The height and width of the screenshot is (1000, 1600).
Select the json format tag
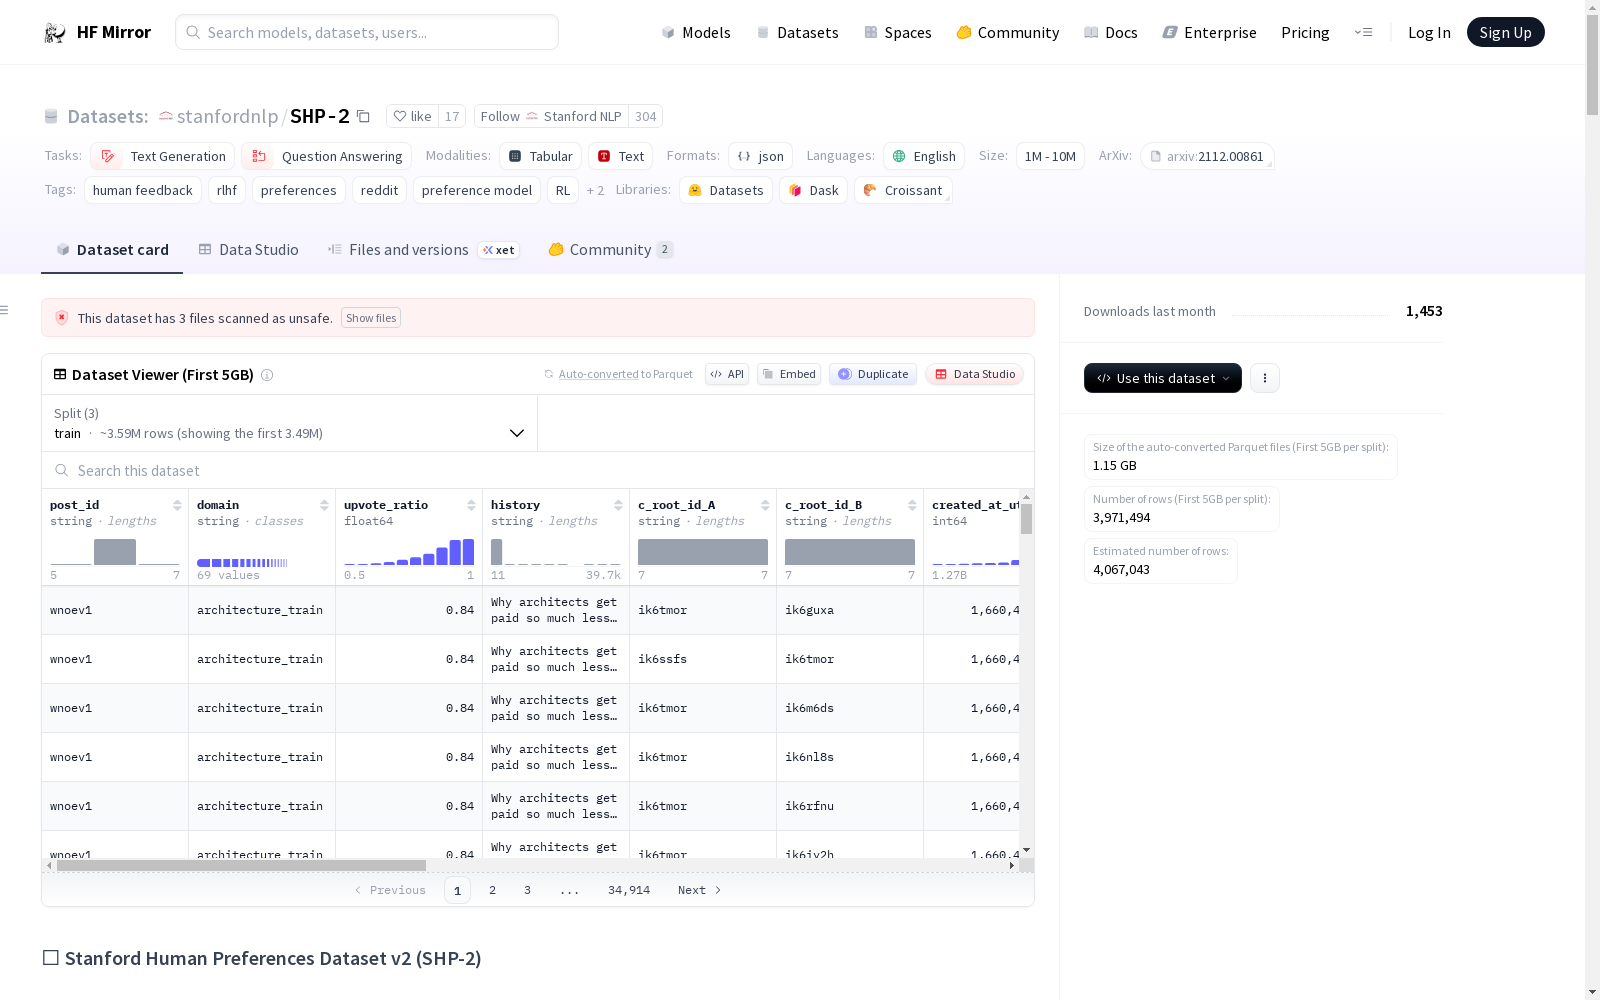(x=760, y=156)
